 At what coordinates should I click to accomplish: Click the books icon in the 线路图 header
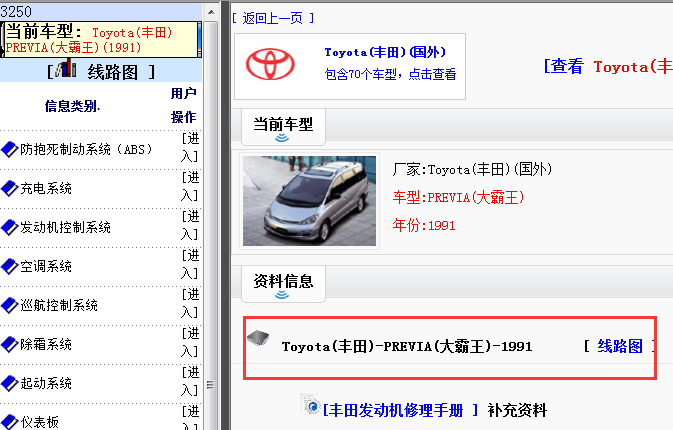(66, 69)
